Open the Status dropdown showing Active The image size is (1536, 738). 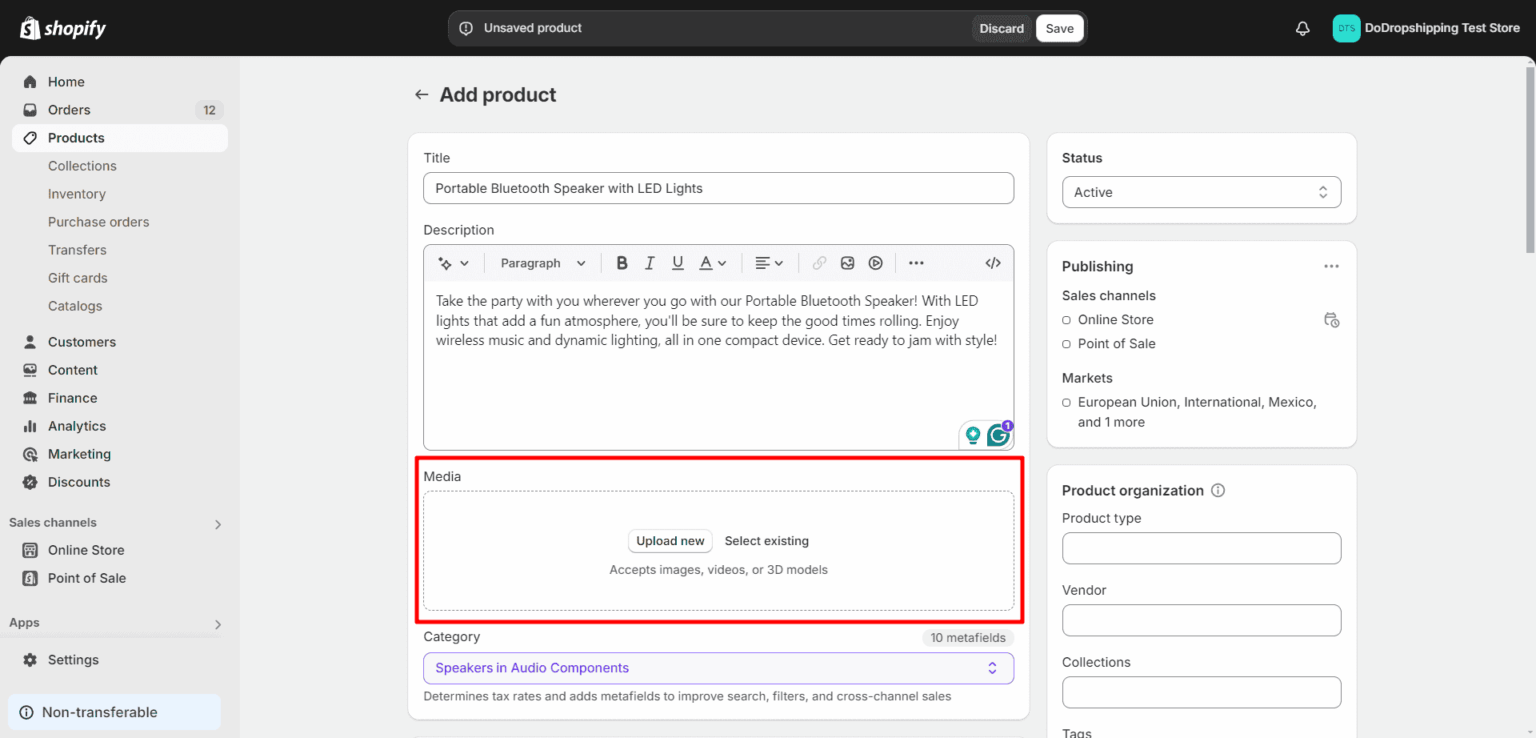click(1201, 191)
